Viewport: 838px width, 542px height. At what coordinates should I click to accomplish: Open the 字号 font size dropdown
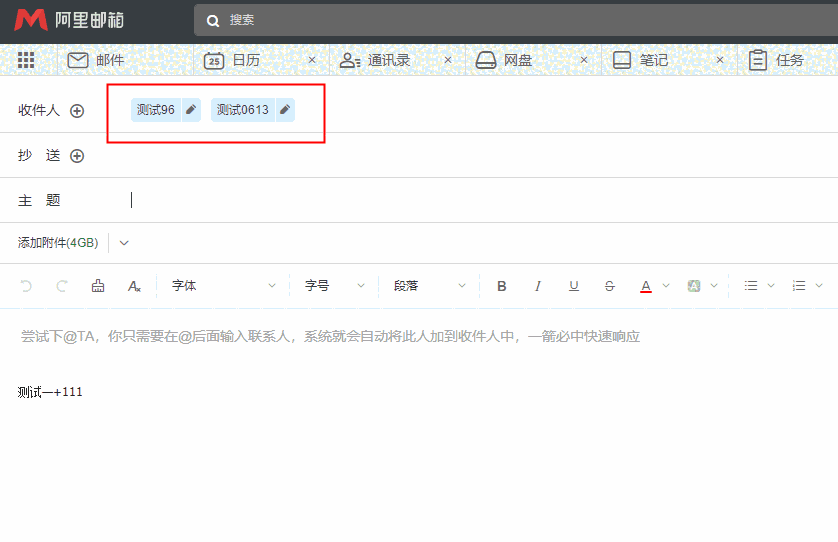click(x=335, y=286)
